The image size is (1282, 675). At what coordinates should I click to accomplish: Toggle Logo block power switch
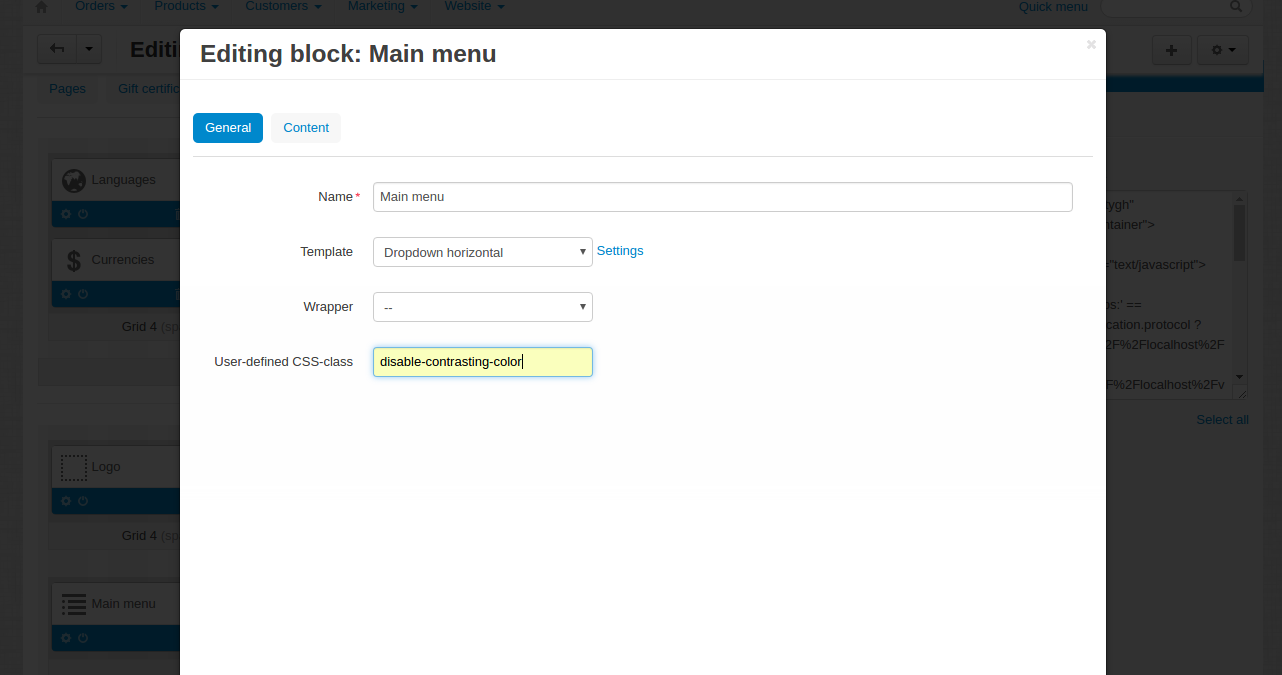tap(83, 501)
